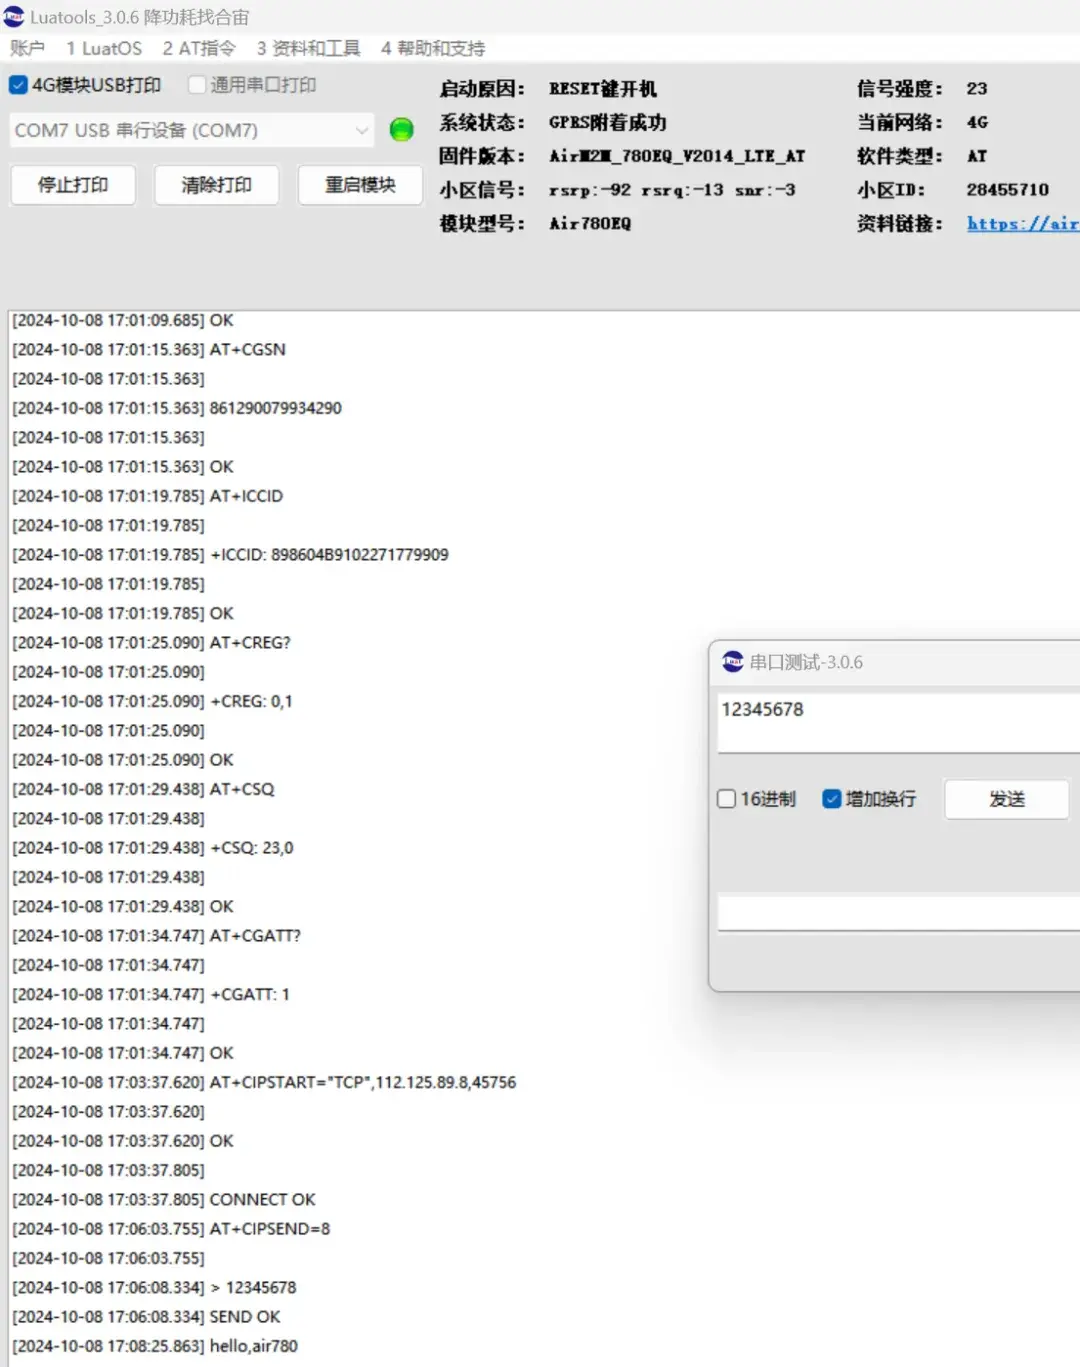Uncheck the 增加换行 newline checkbox

pos(831,798)
